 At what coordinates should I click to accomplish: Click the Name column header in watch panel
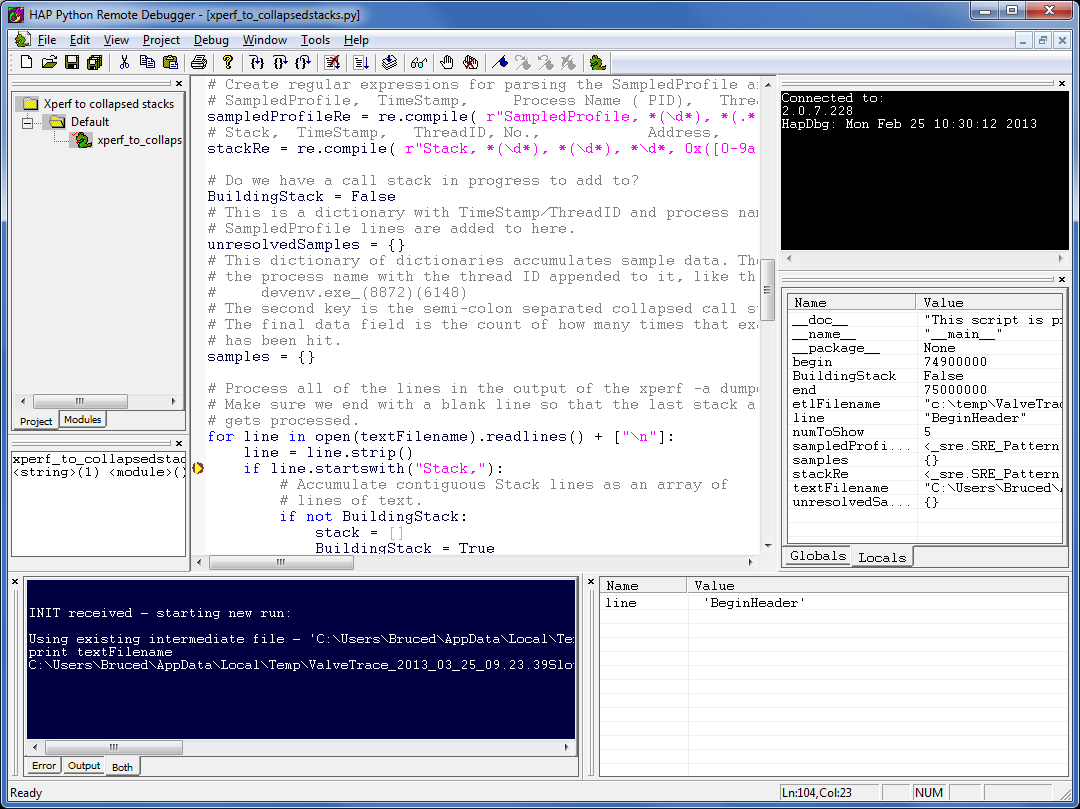[x=643, y=586]
